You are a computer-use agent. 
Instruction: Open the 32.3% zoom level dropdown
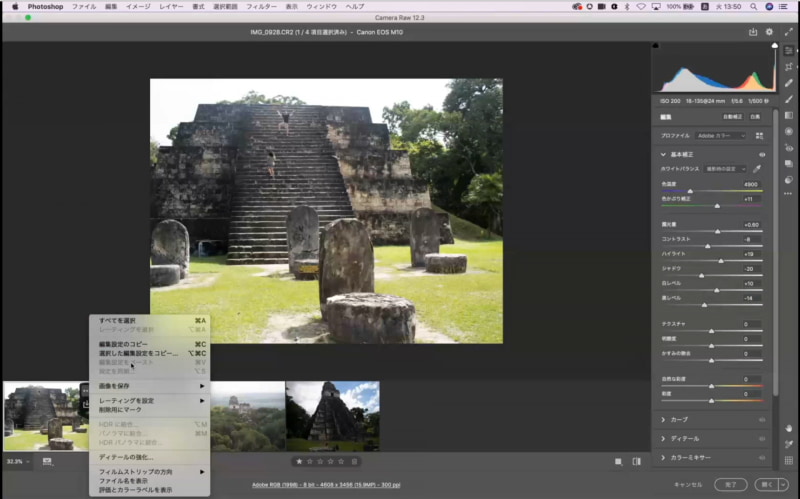[18, 462]
